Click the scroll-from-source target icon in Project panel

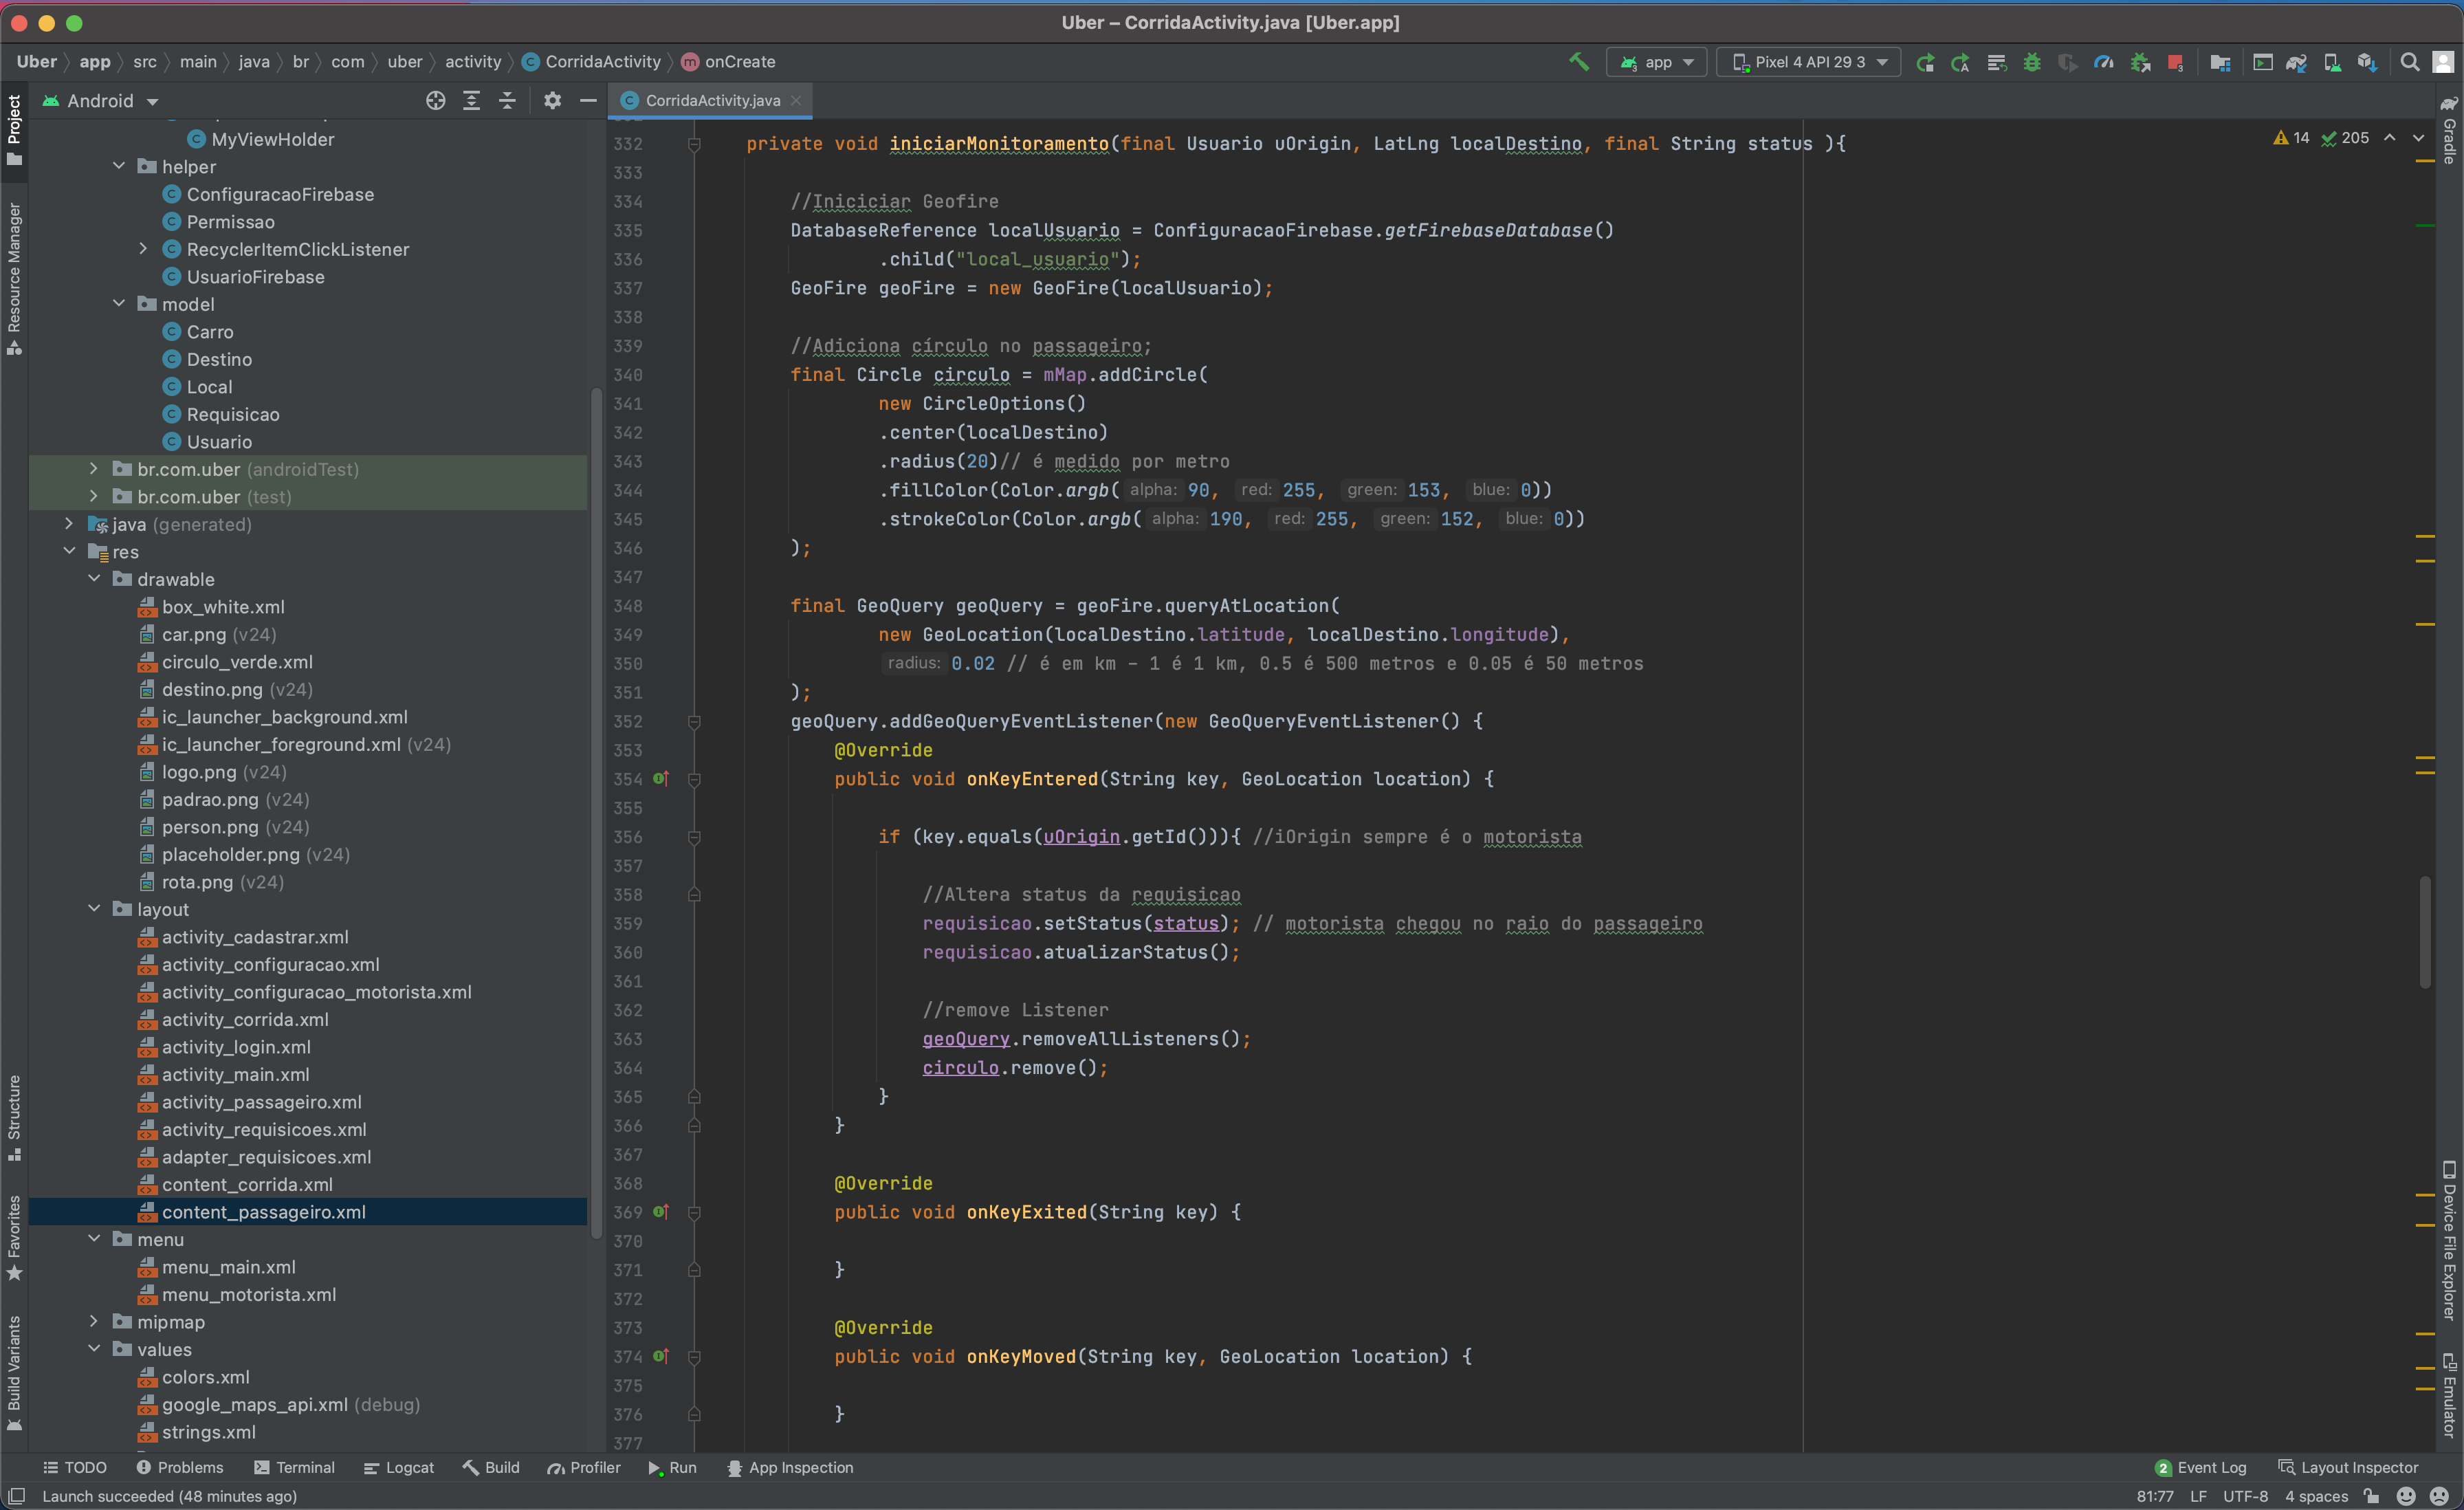point(435,100)
